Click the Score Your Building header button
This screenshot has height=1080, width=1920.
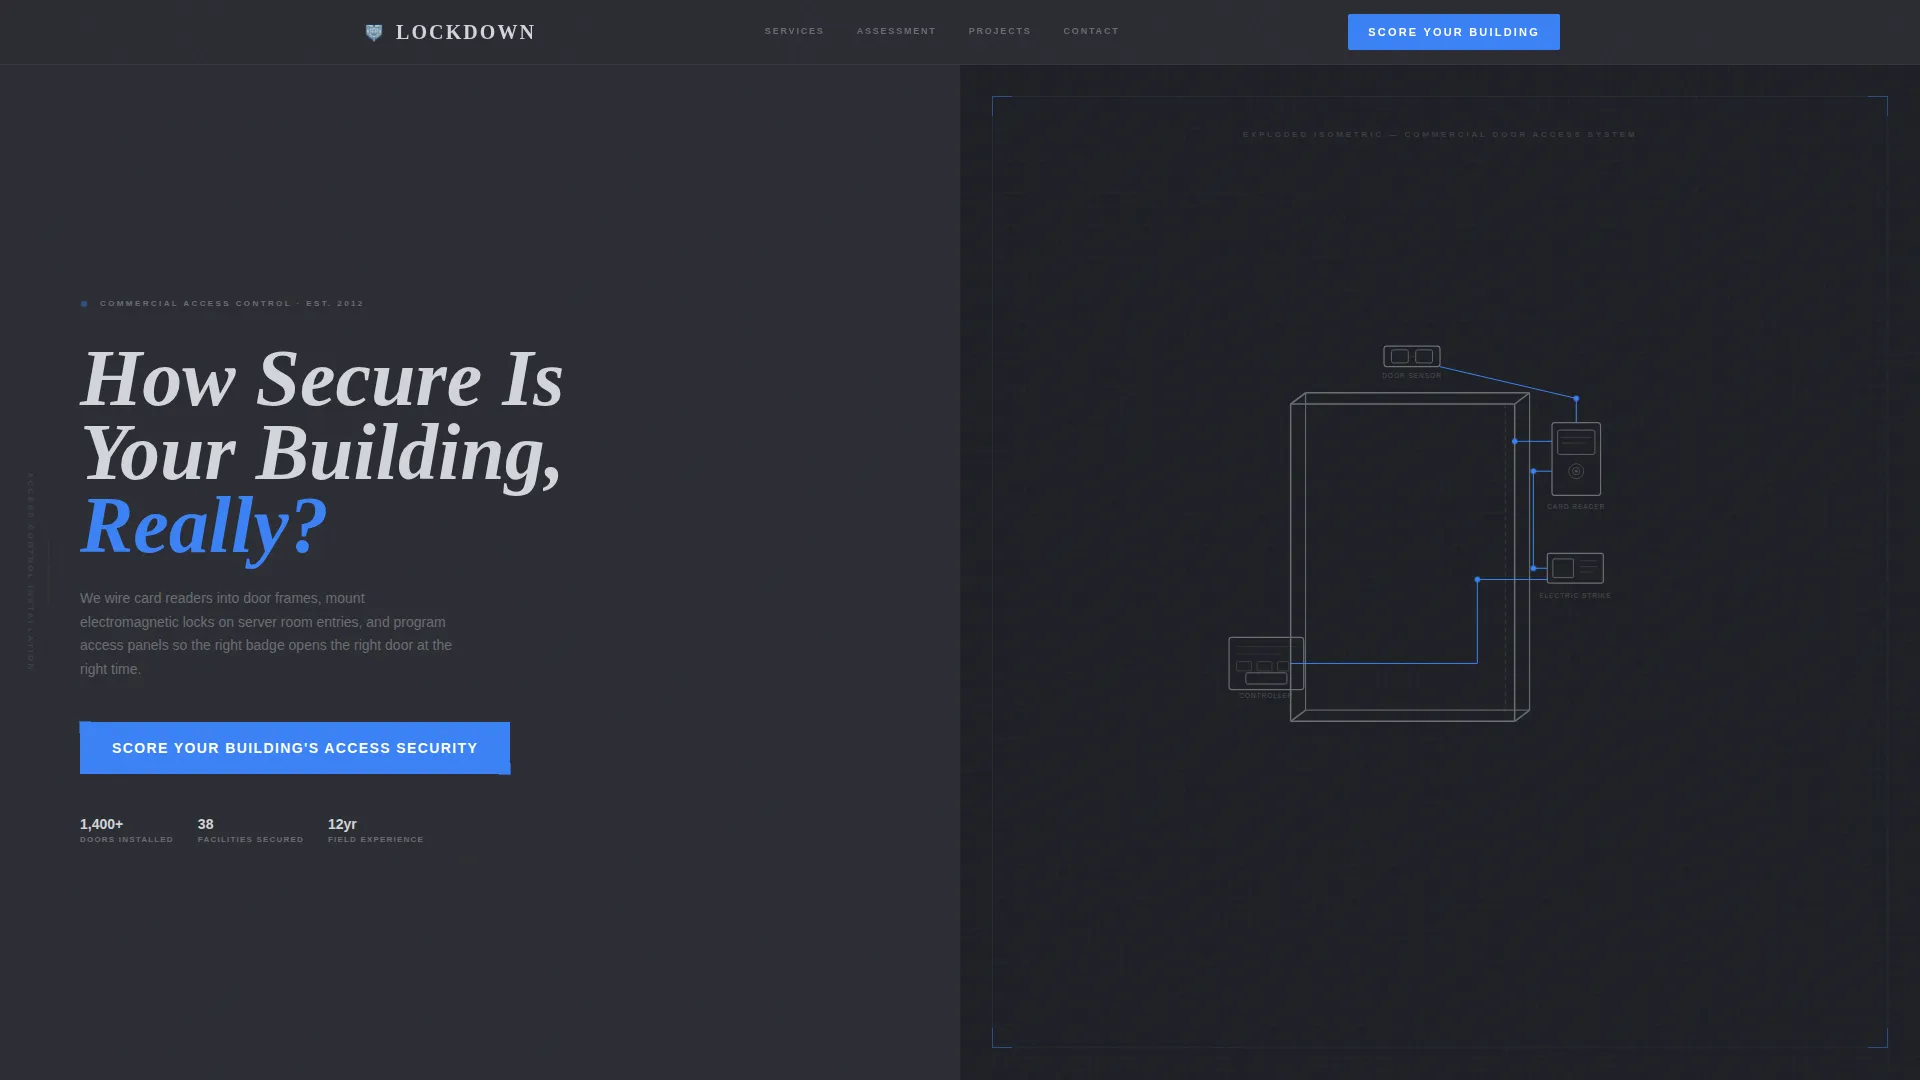click(x=1453, y=32)
